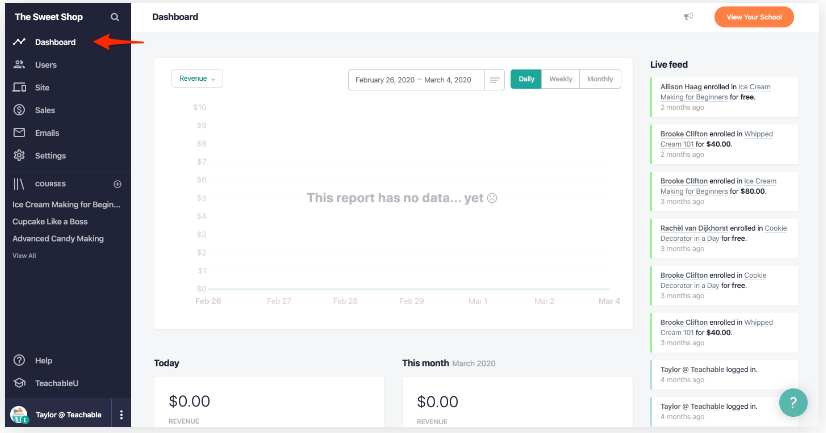Click the View Your School button
Image resolution: width=826 pixels, height=433 pixels.
coord(753,17)
